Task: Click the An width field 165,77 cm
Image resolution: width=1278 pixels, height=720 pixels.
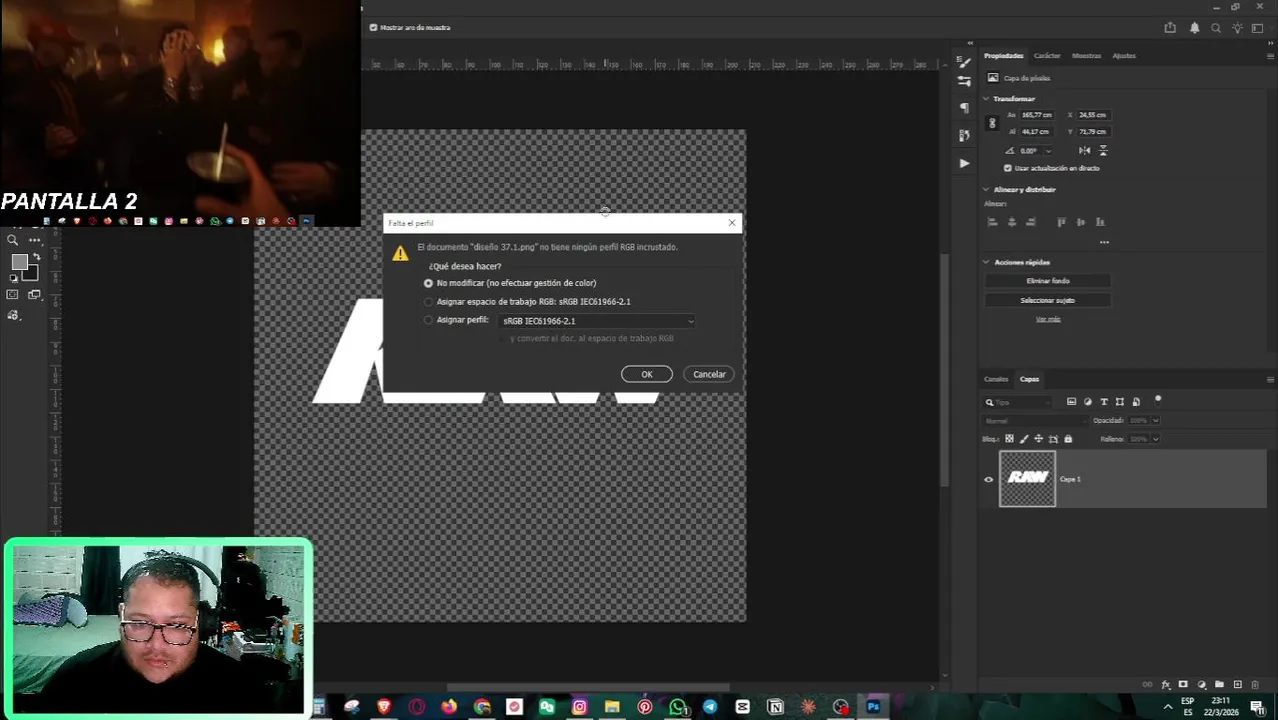Action: [x=1036, y=115]
